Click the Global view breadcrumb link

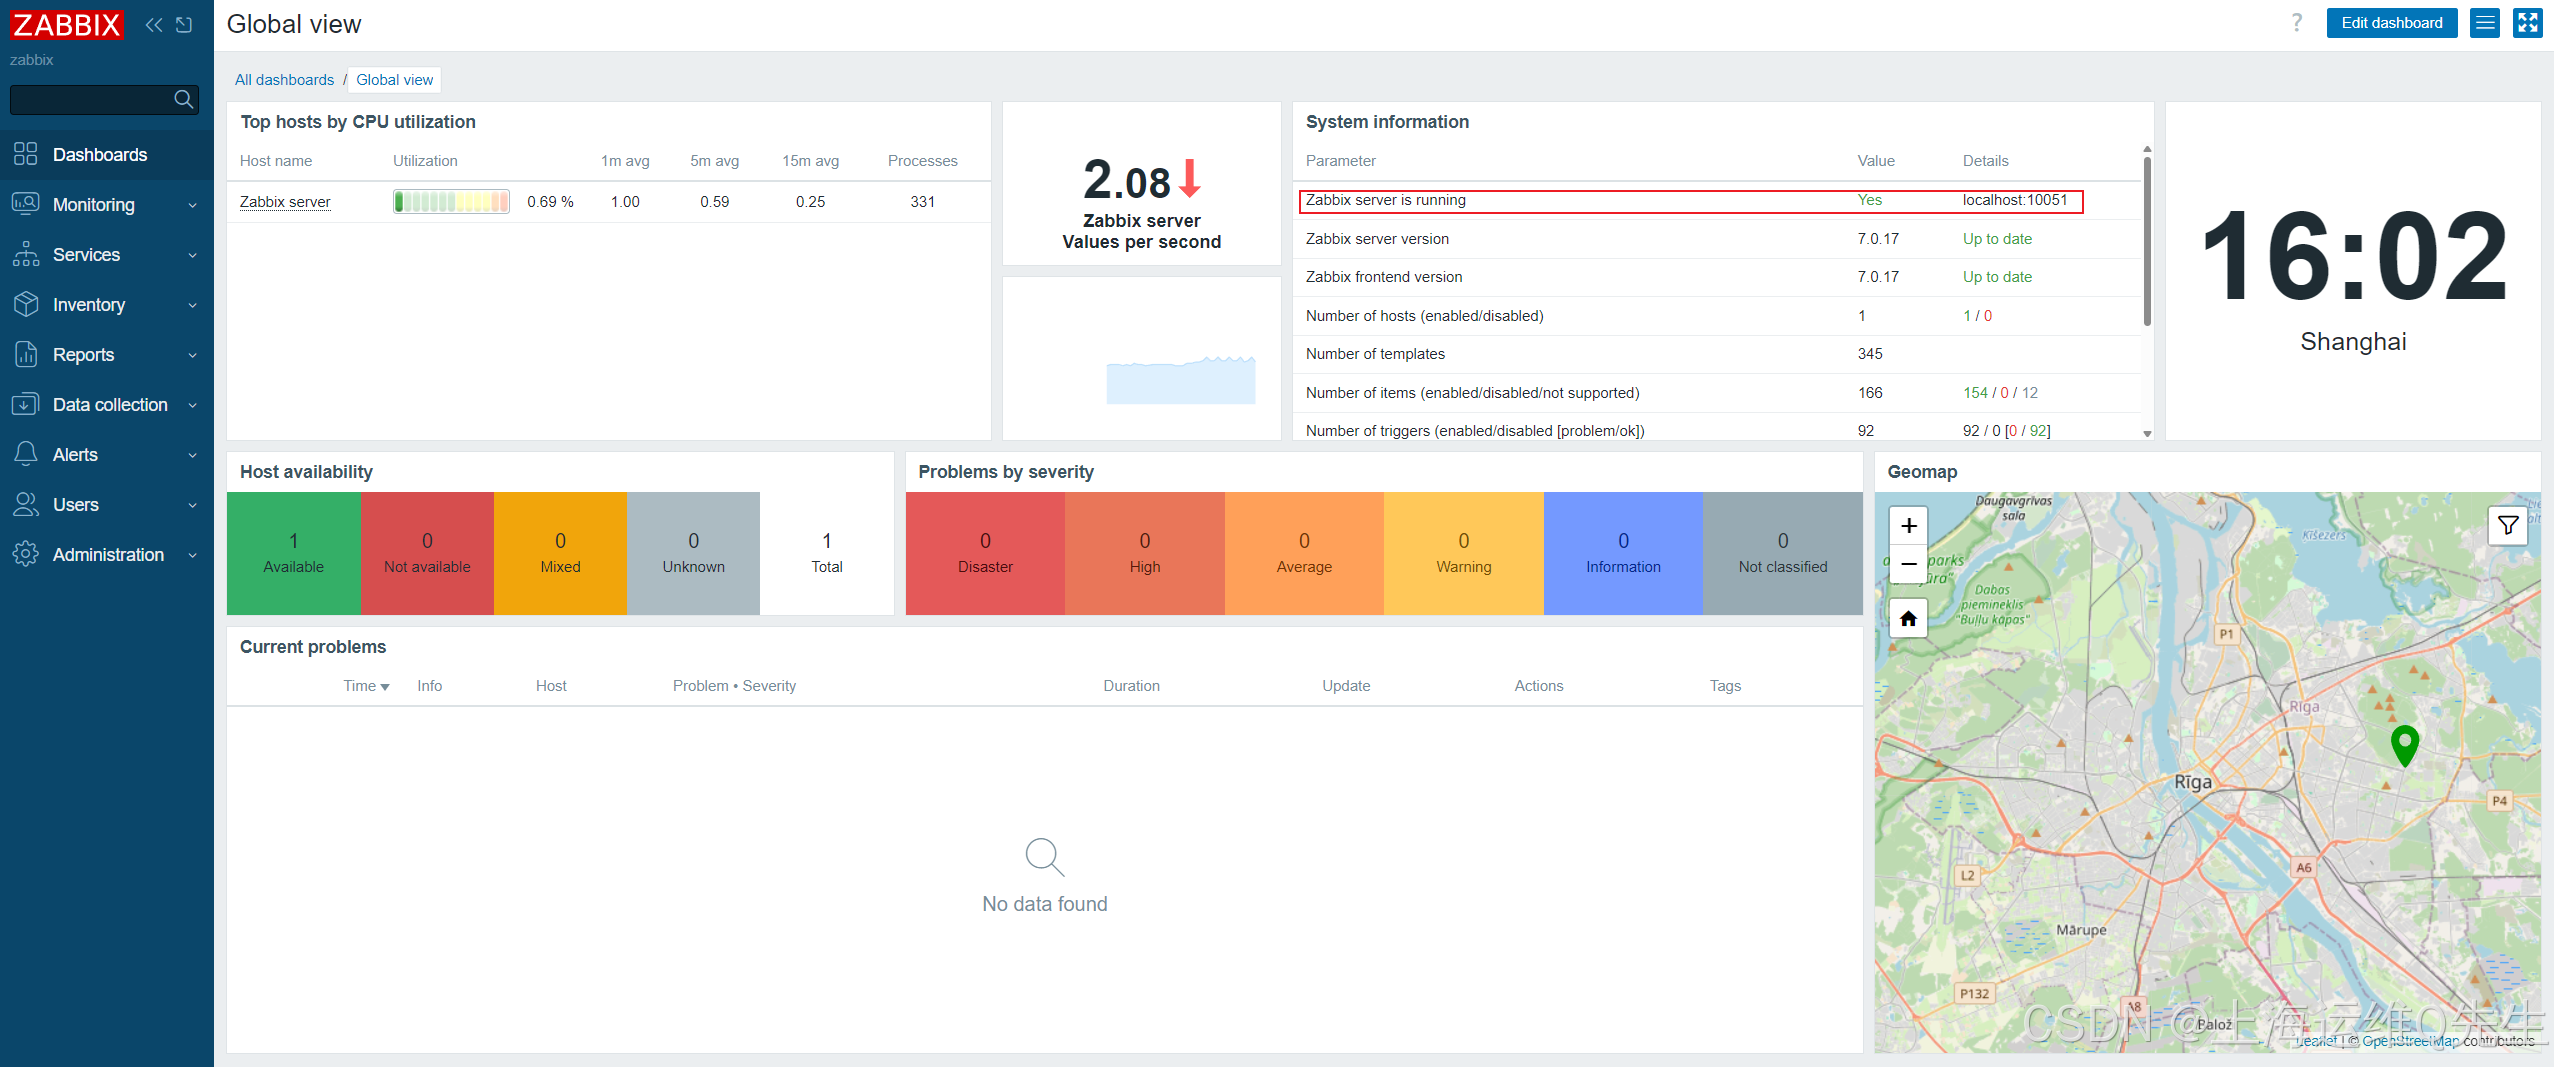(394, 80)
